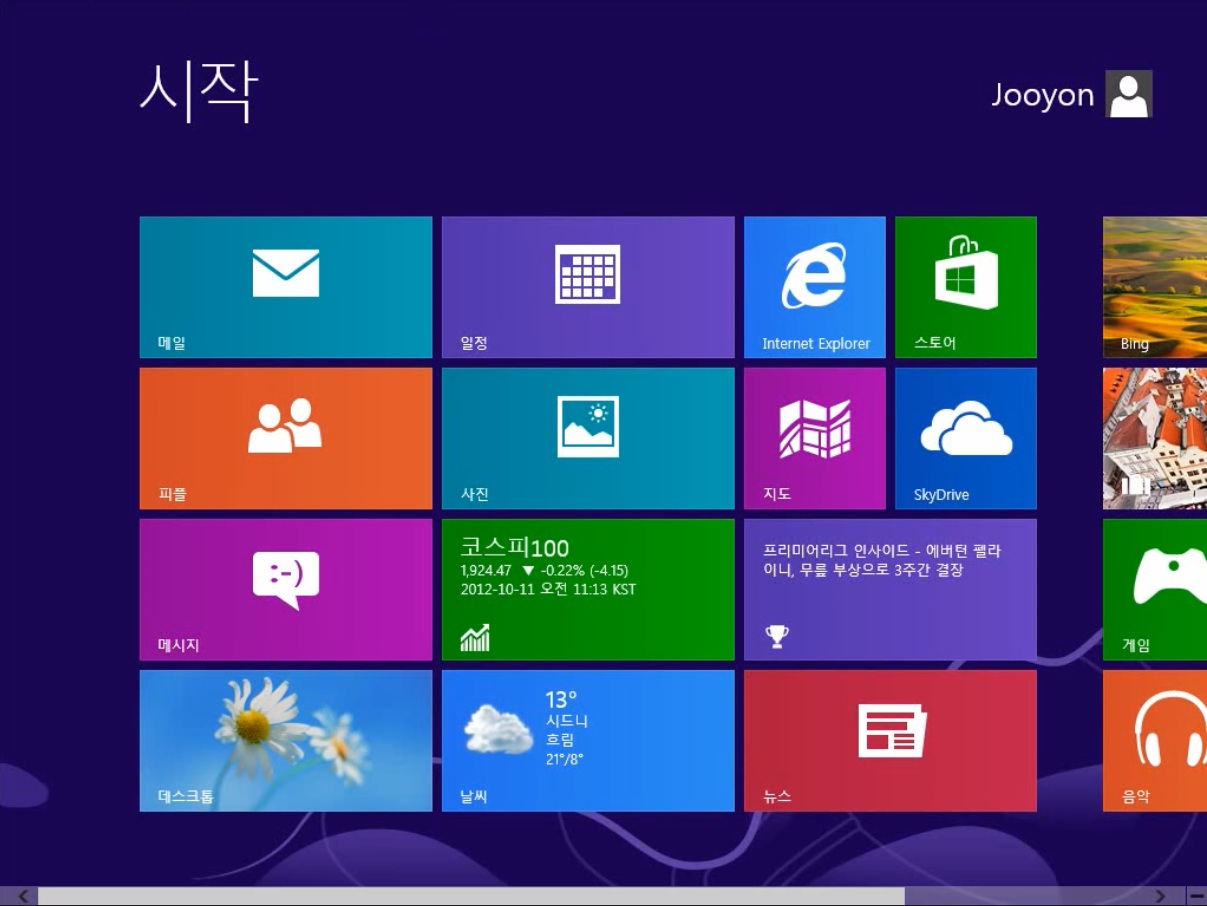Open the People tile (피플)
Image resolution: width=1207 pixels, height=906 pixels.
click(286, 438)
